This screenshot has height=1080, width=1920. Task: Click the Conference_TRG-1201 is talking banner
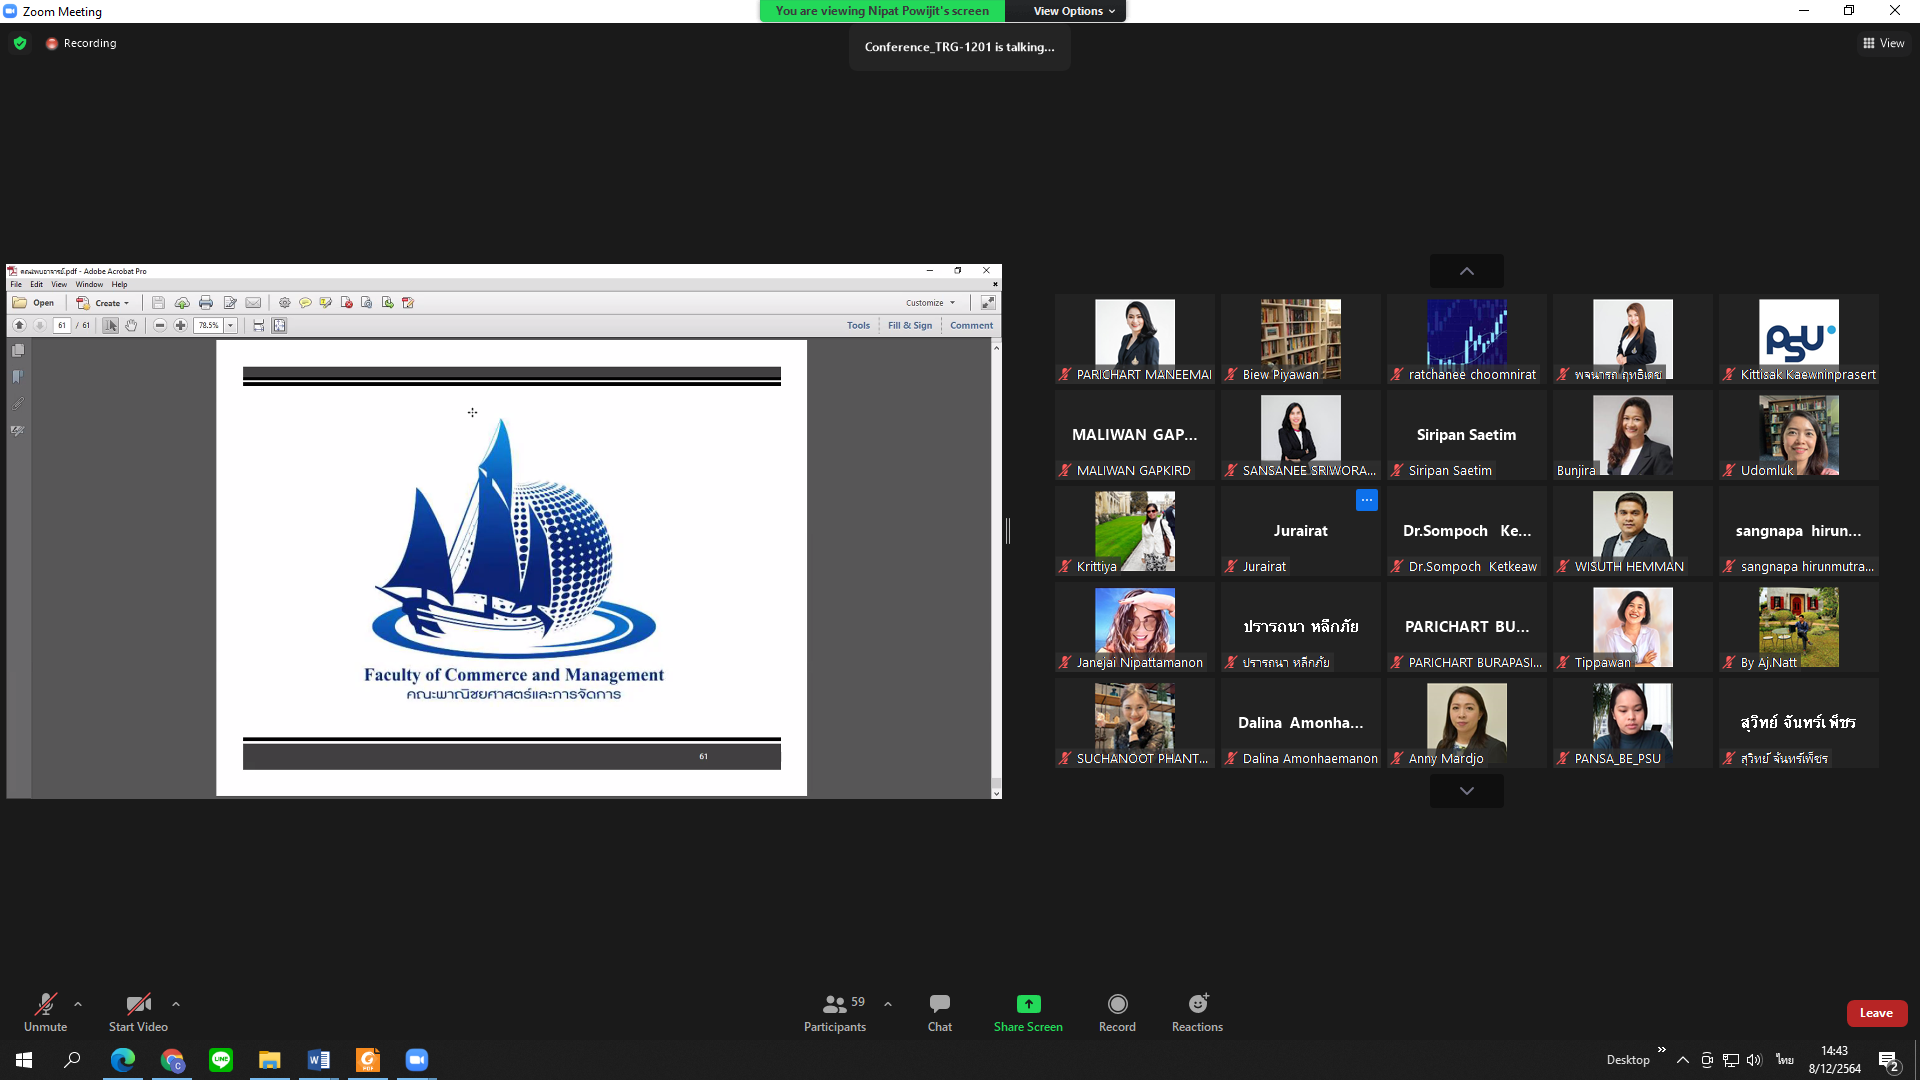click(x=959, y=47)
